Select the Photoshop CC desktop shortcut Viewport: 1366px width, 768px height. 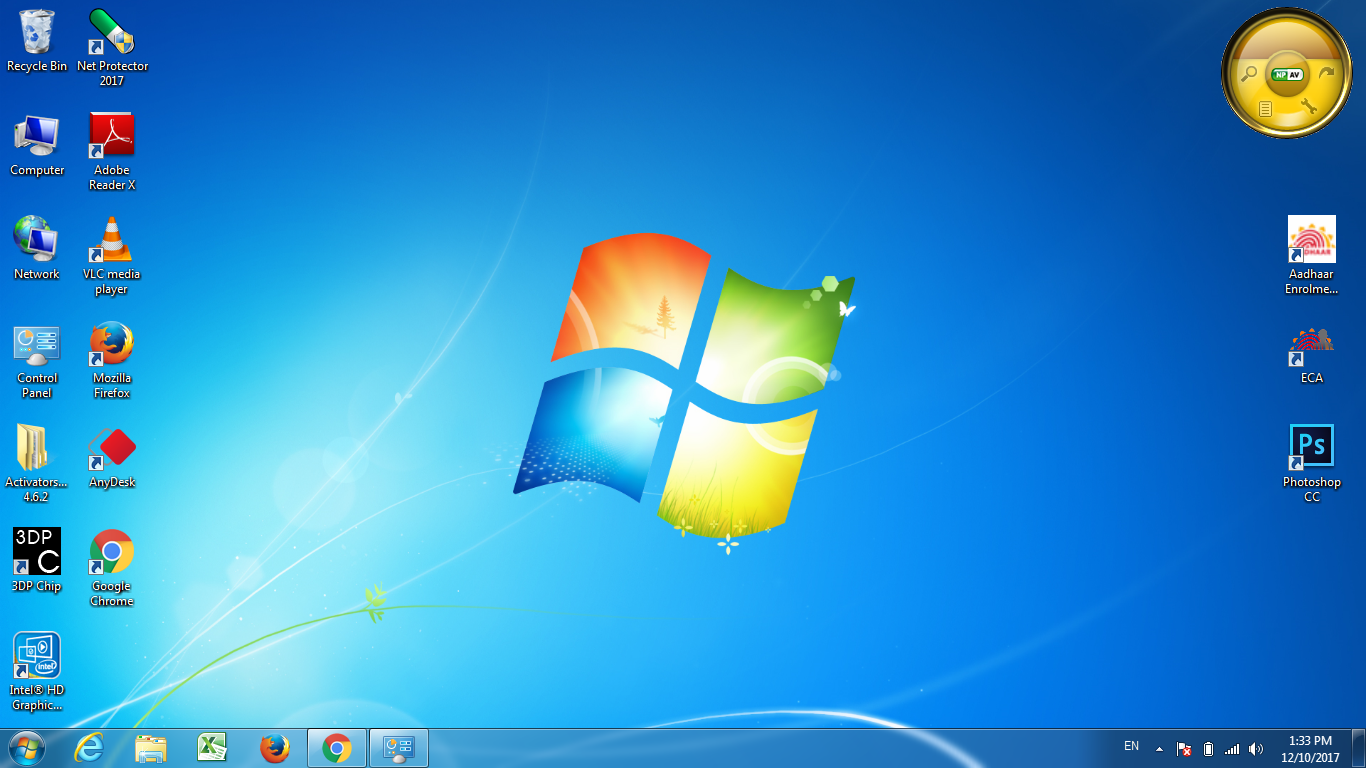point(1312,463)
